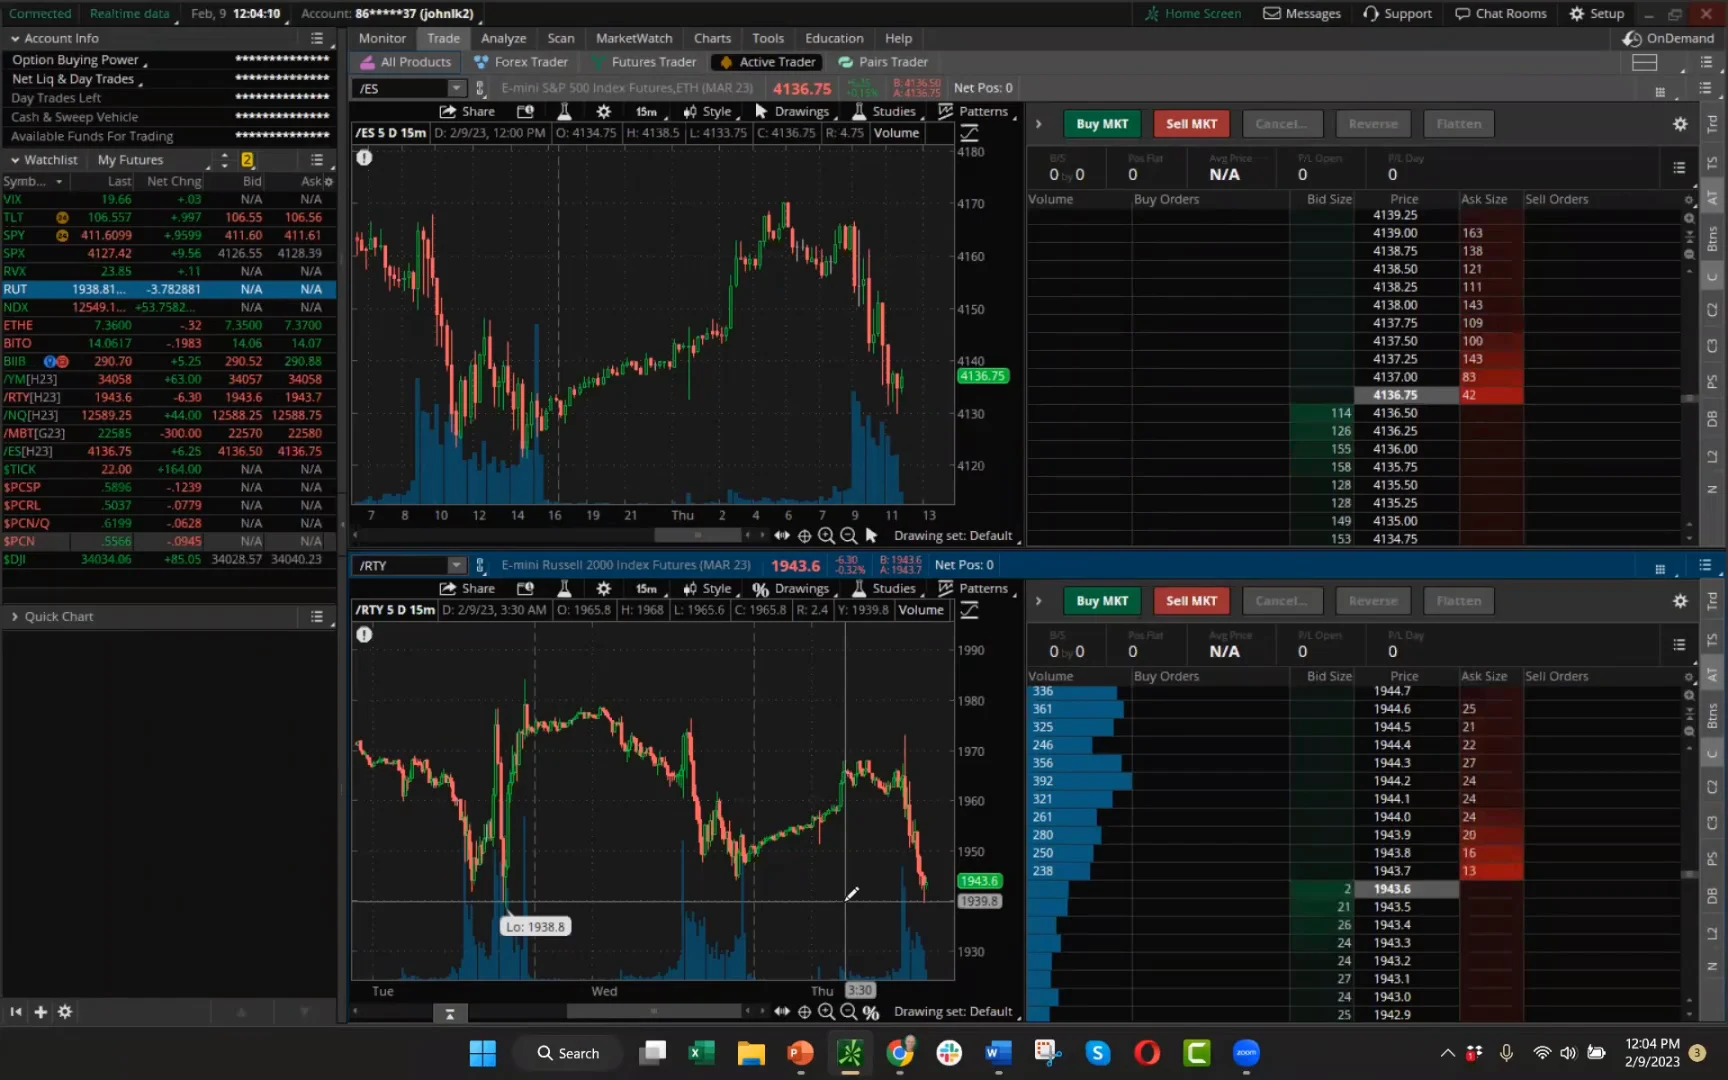Open Share menu on the /RTY chart
Viewport: 1728px width, 1080px height.
(467, 588)
